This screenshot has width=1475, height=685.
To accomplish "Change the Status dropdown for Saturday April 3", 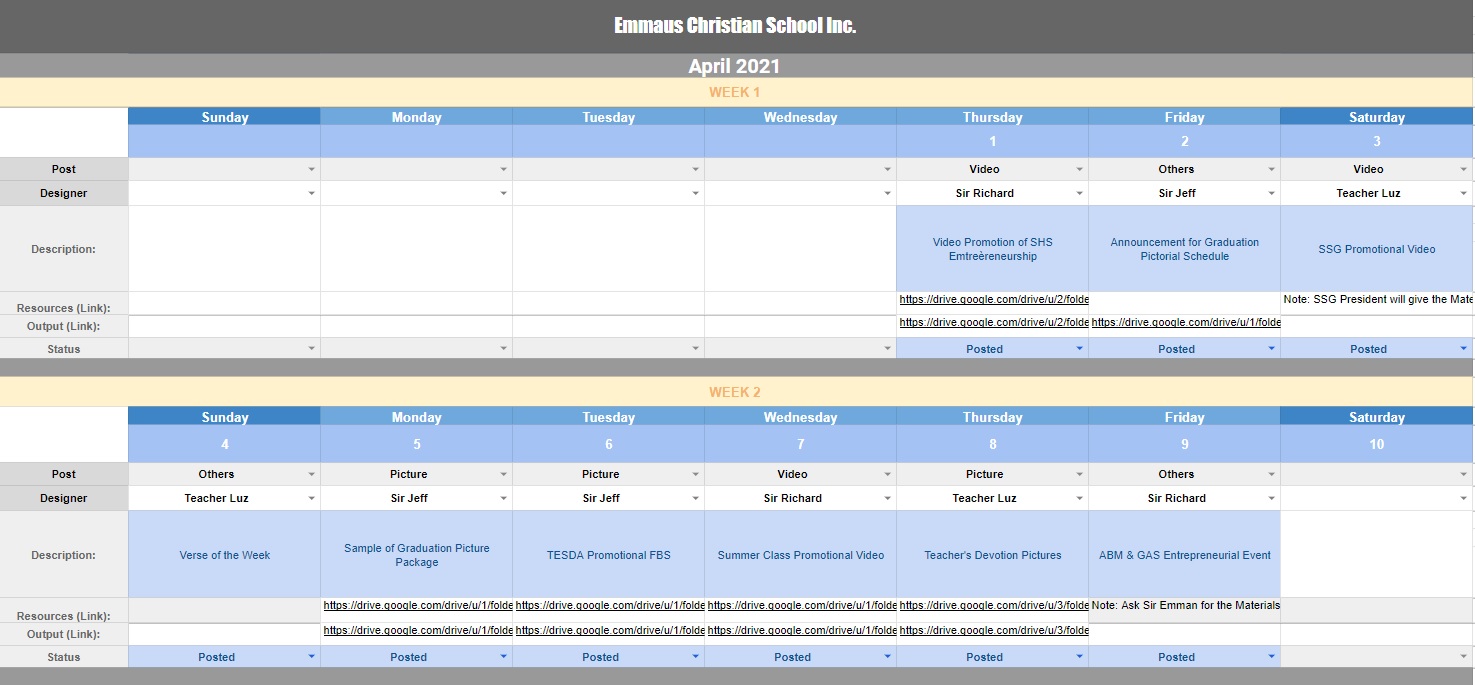I will (1463, 349).
